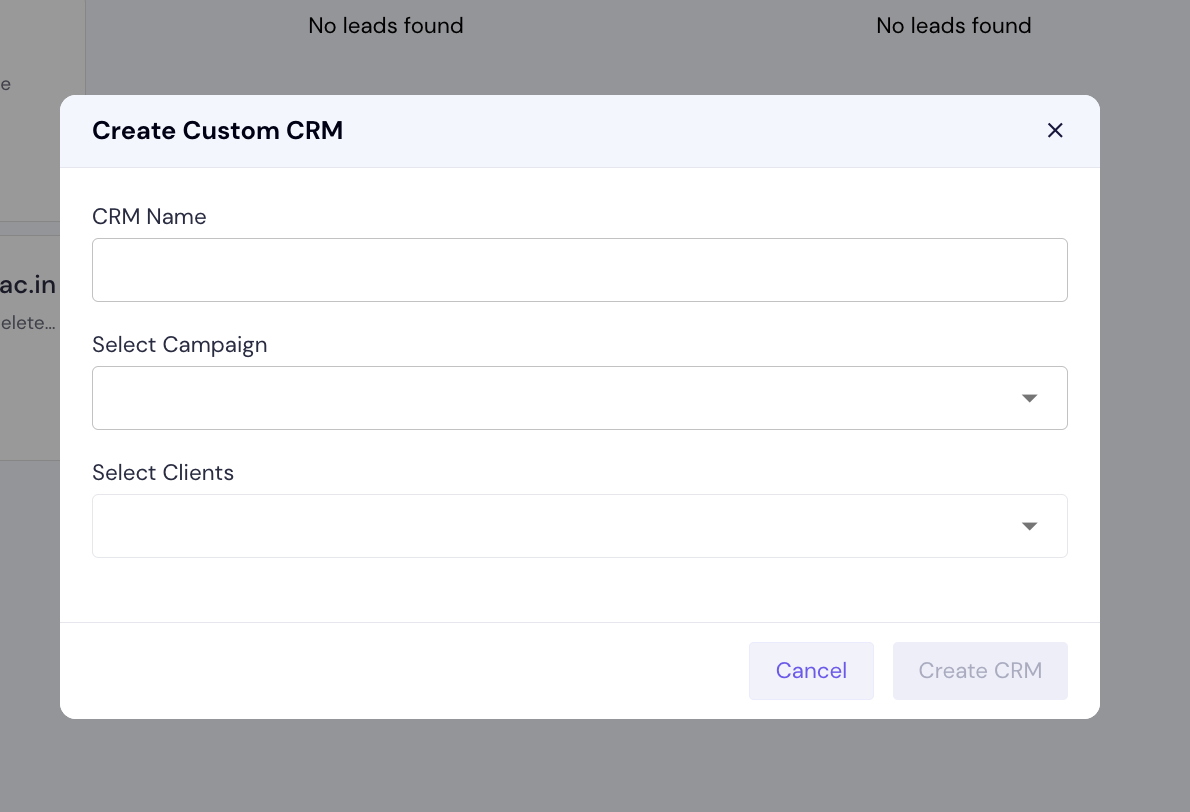The image size is (1190, 812).
Task: Click the dialog footer left of Cancel
Action: pos(402,671)
